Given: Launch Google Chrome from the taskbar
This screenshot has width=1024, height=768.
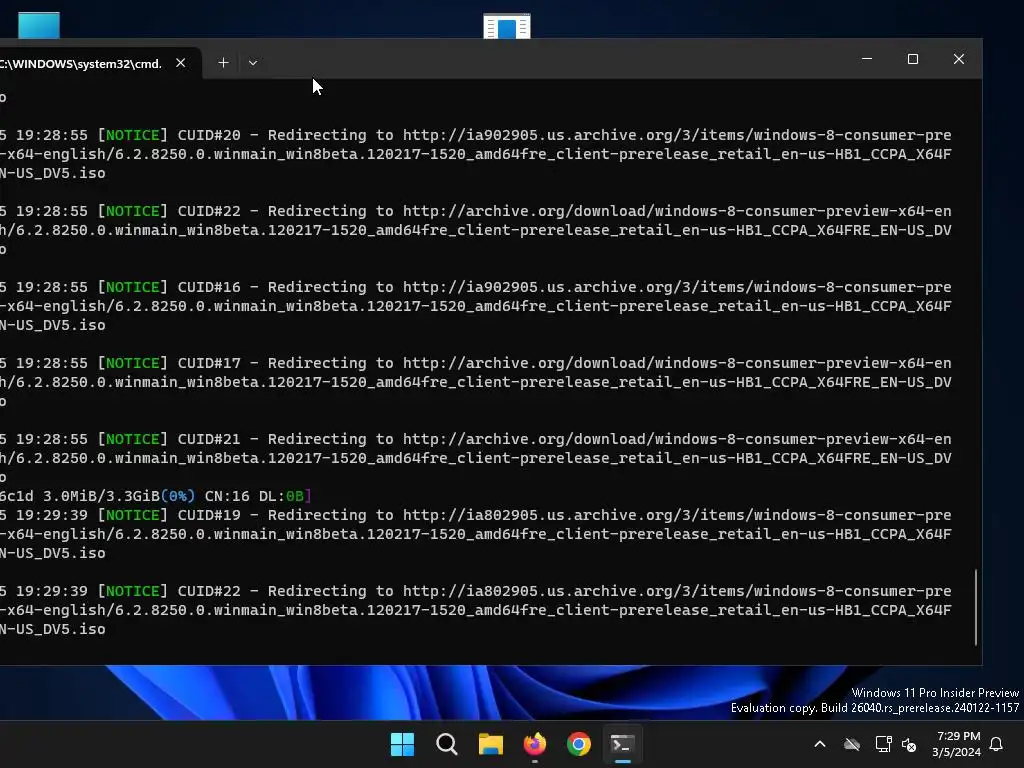Looking at the screenshot, I should [x=579, y=744].
